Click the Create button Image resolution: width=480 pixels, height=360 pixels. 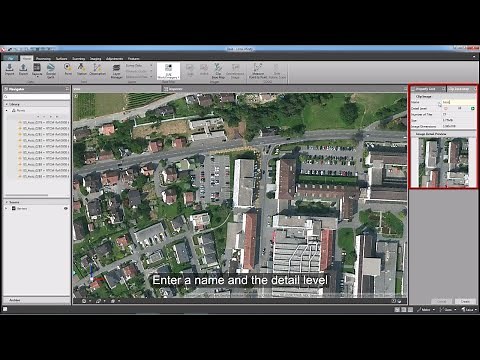click(465, 301)
